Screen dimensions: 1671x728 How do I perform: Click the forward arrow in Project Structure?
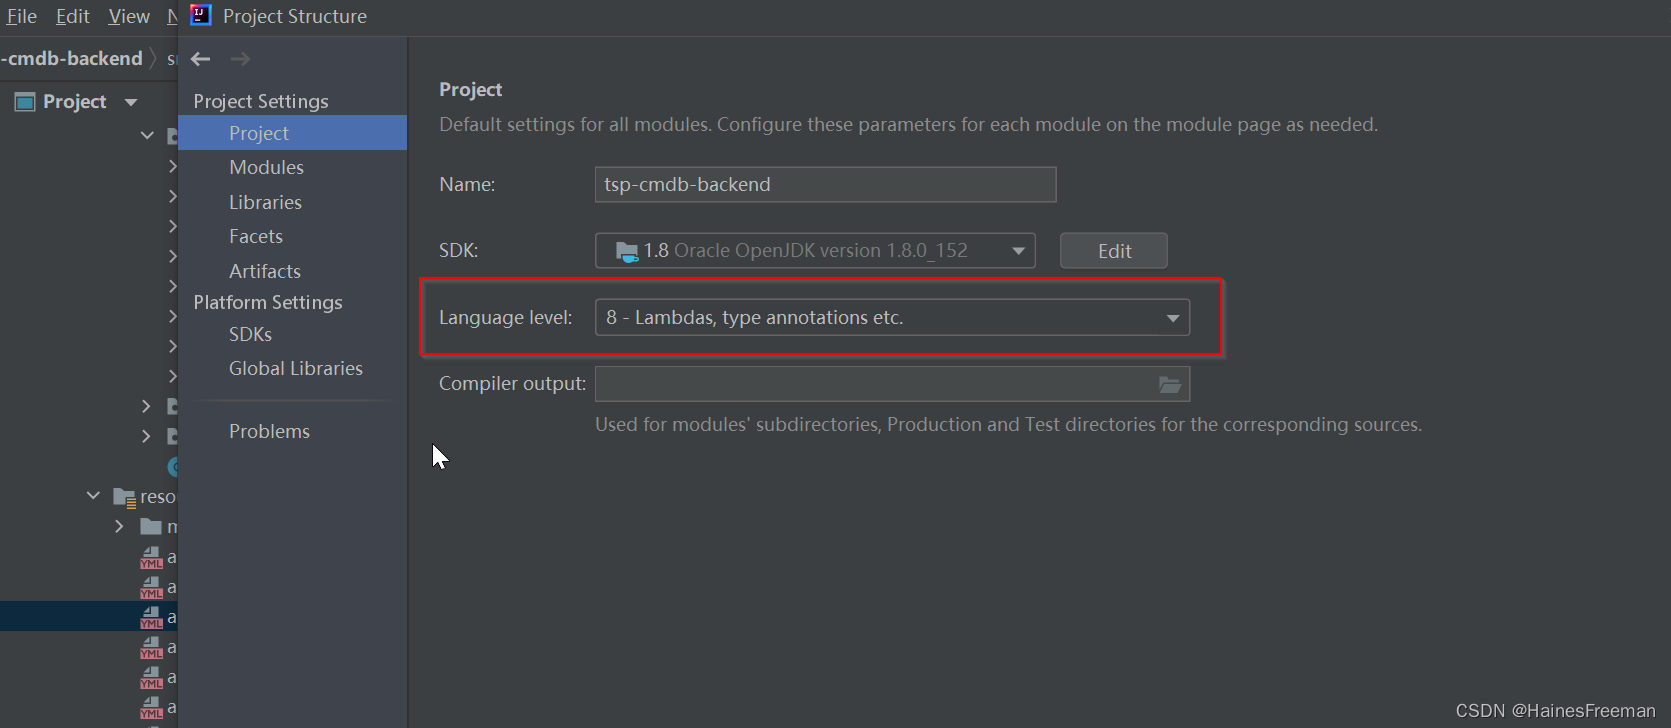point(240,59)
